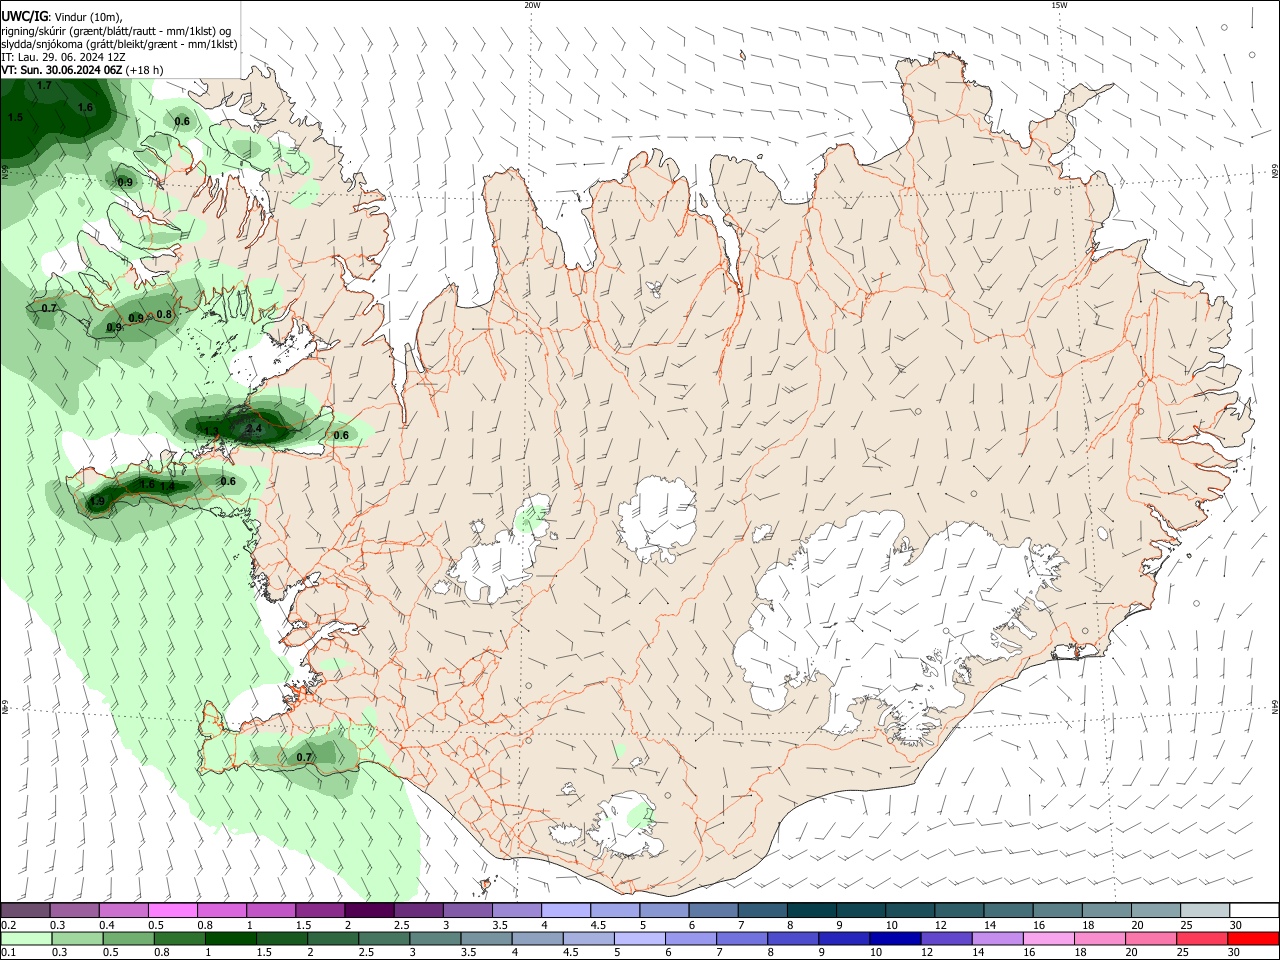The width and height of the screenshot is (1280, 960).
Task: Select the pink rain swatch labeled 20
Action: [x=1150, y=938]
